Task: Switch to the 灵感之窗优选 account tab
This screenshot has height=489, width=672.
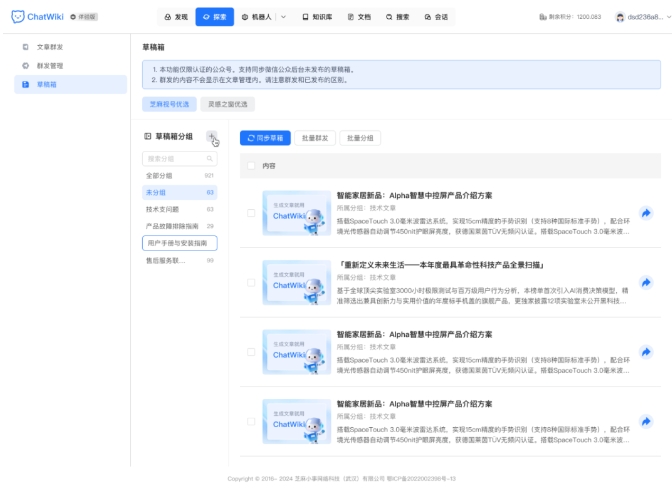Action: 228,104
